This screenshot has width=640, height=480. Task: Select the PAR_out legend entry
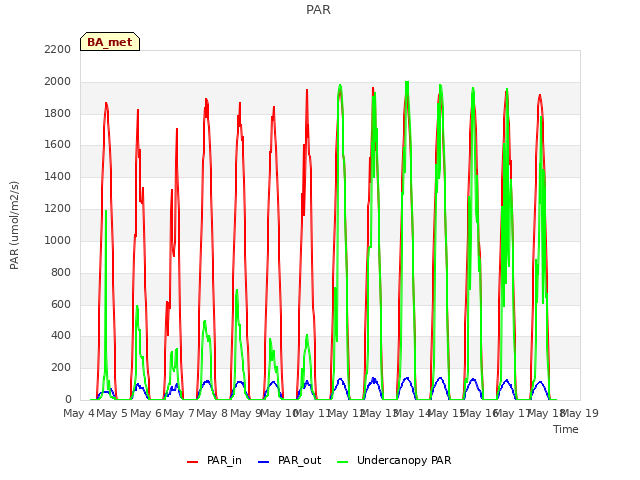289,461
